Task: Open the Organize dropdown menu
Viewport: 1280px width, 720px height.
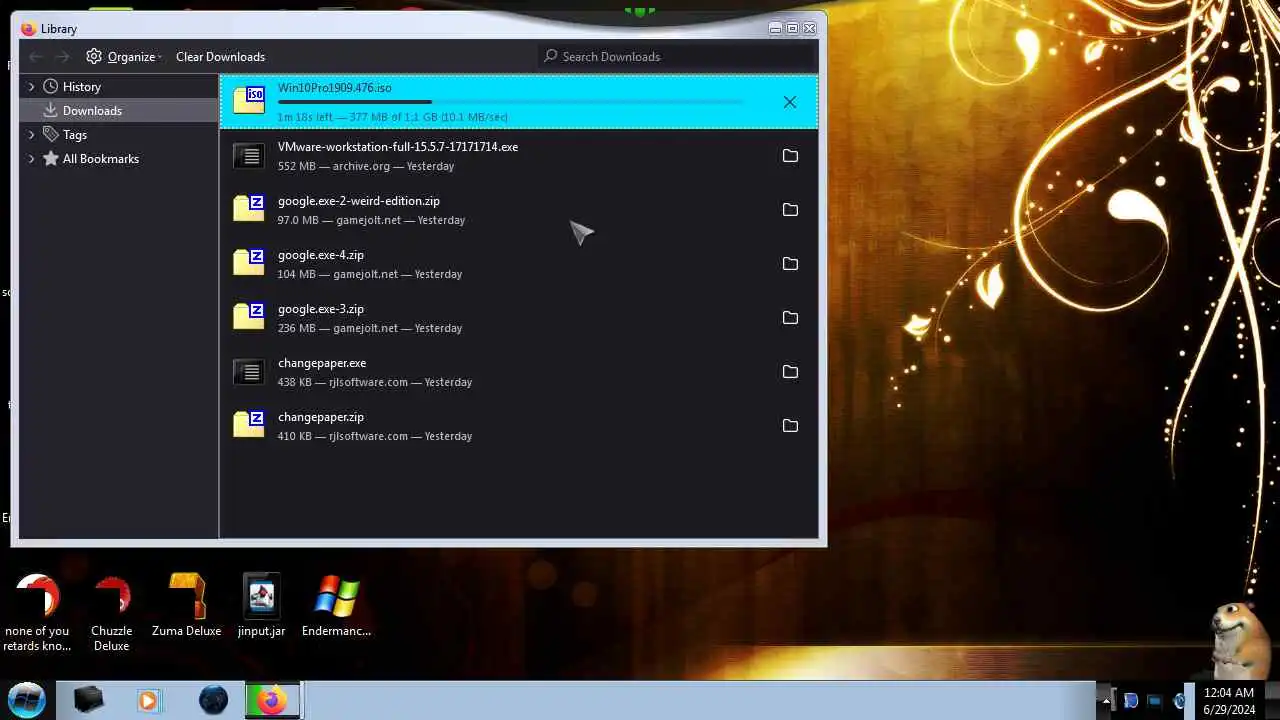Action: (x=123, y=57)
